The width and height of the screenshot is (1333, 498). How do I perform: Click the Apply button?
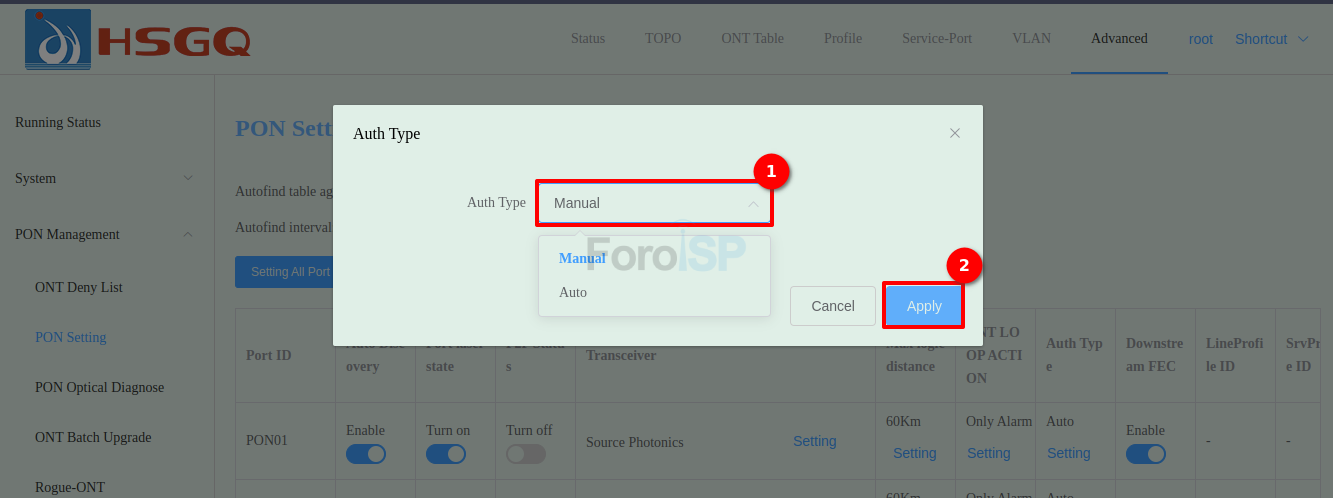pos(924,306)
